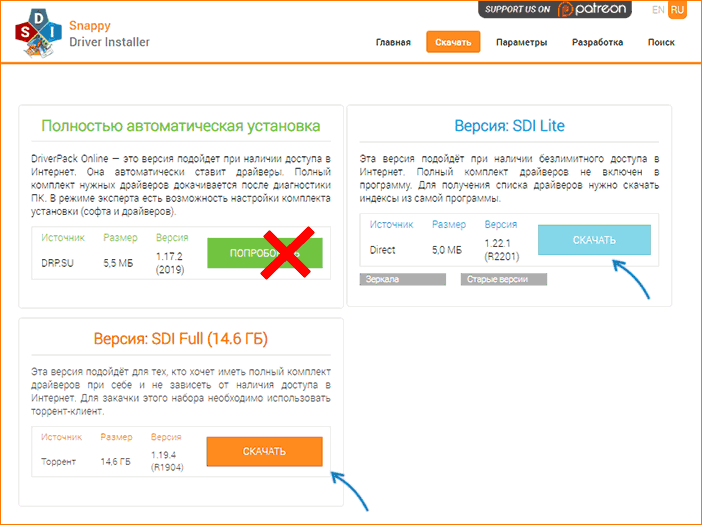Go to the Главная menu item
The height and width of the screenshot is (525, 702).
pos(393,42)
